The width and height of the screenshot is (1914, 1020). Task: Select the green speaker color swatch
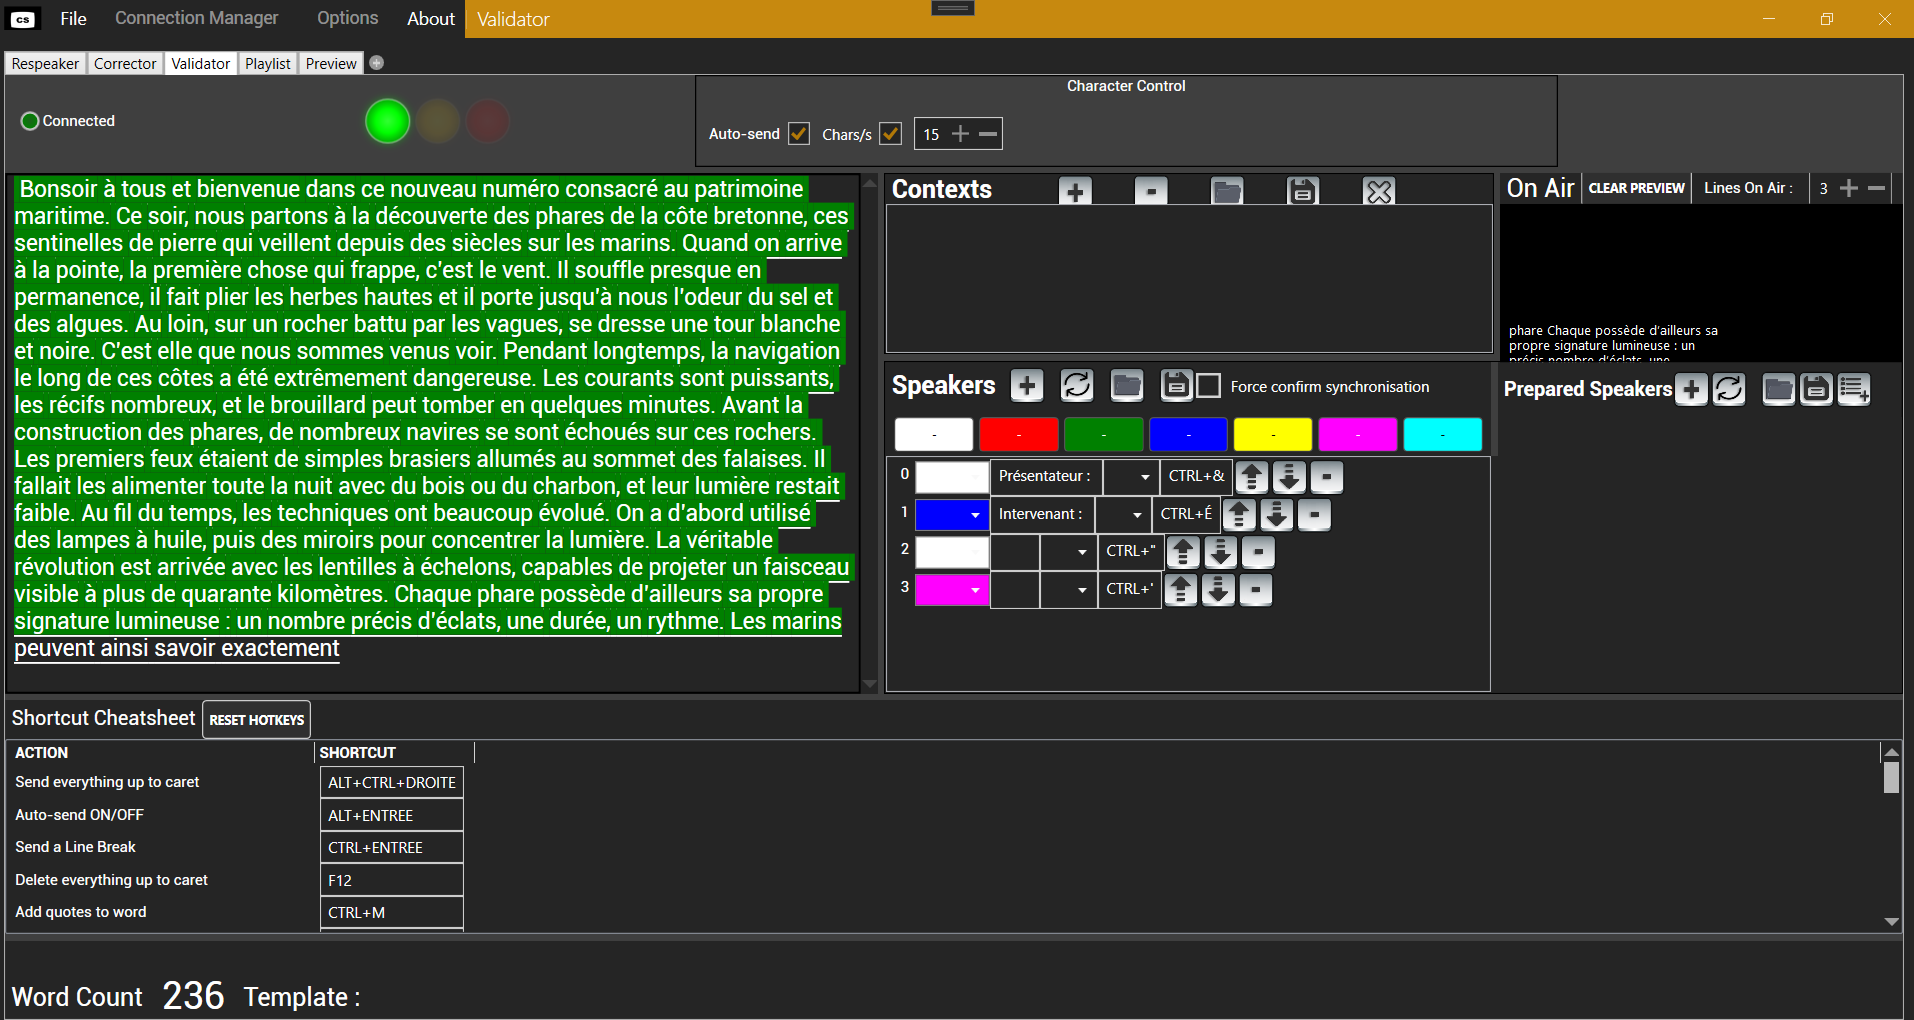tap(1104, 435)
